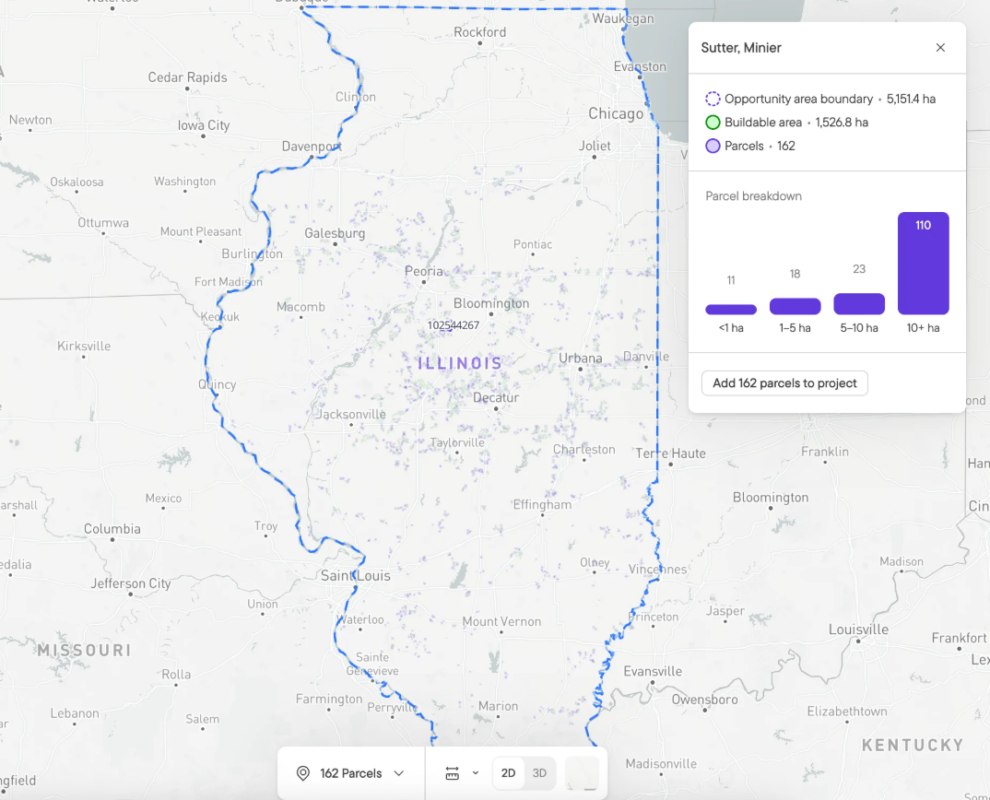The width and height of the screenshot is (990, 800).
Task: Click the Galesburg city label
Action: (335, 234)
